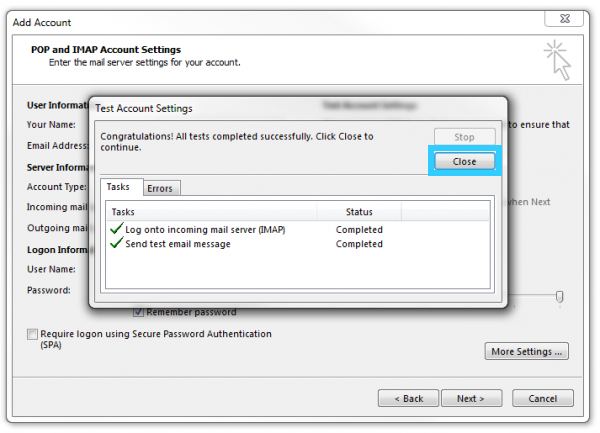Select the Log onto incoming mail server row text
This screenshot has height=433, width=600.
pyautogui.click(x=205, y=230)
